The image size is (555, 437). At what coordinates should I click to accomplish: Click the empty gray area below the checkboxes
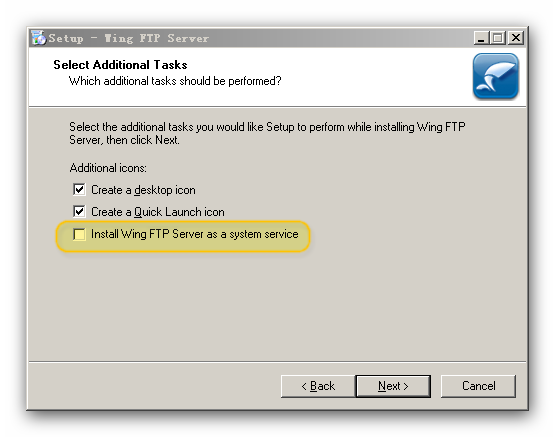tap(278, 304)
